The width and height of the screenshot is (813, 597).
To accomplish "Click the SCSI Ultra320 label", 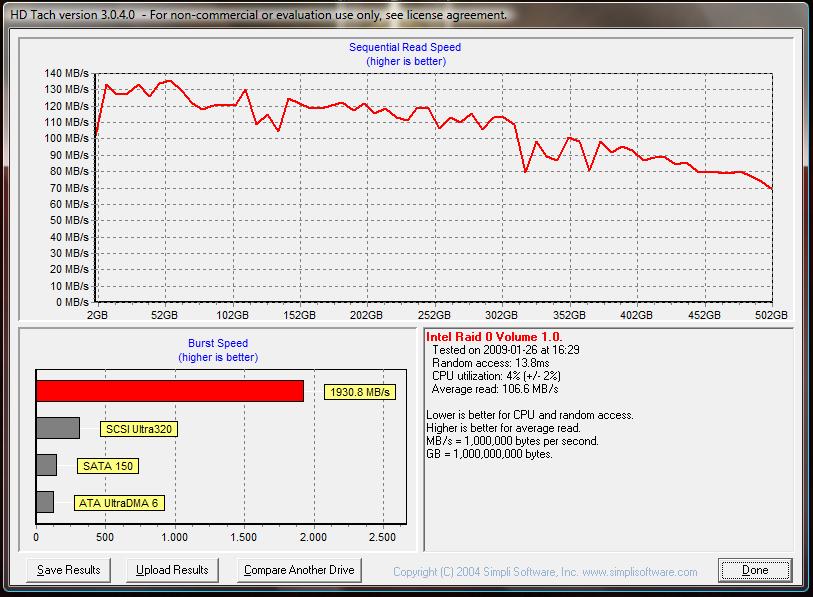I will 139,430.
